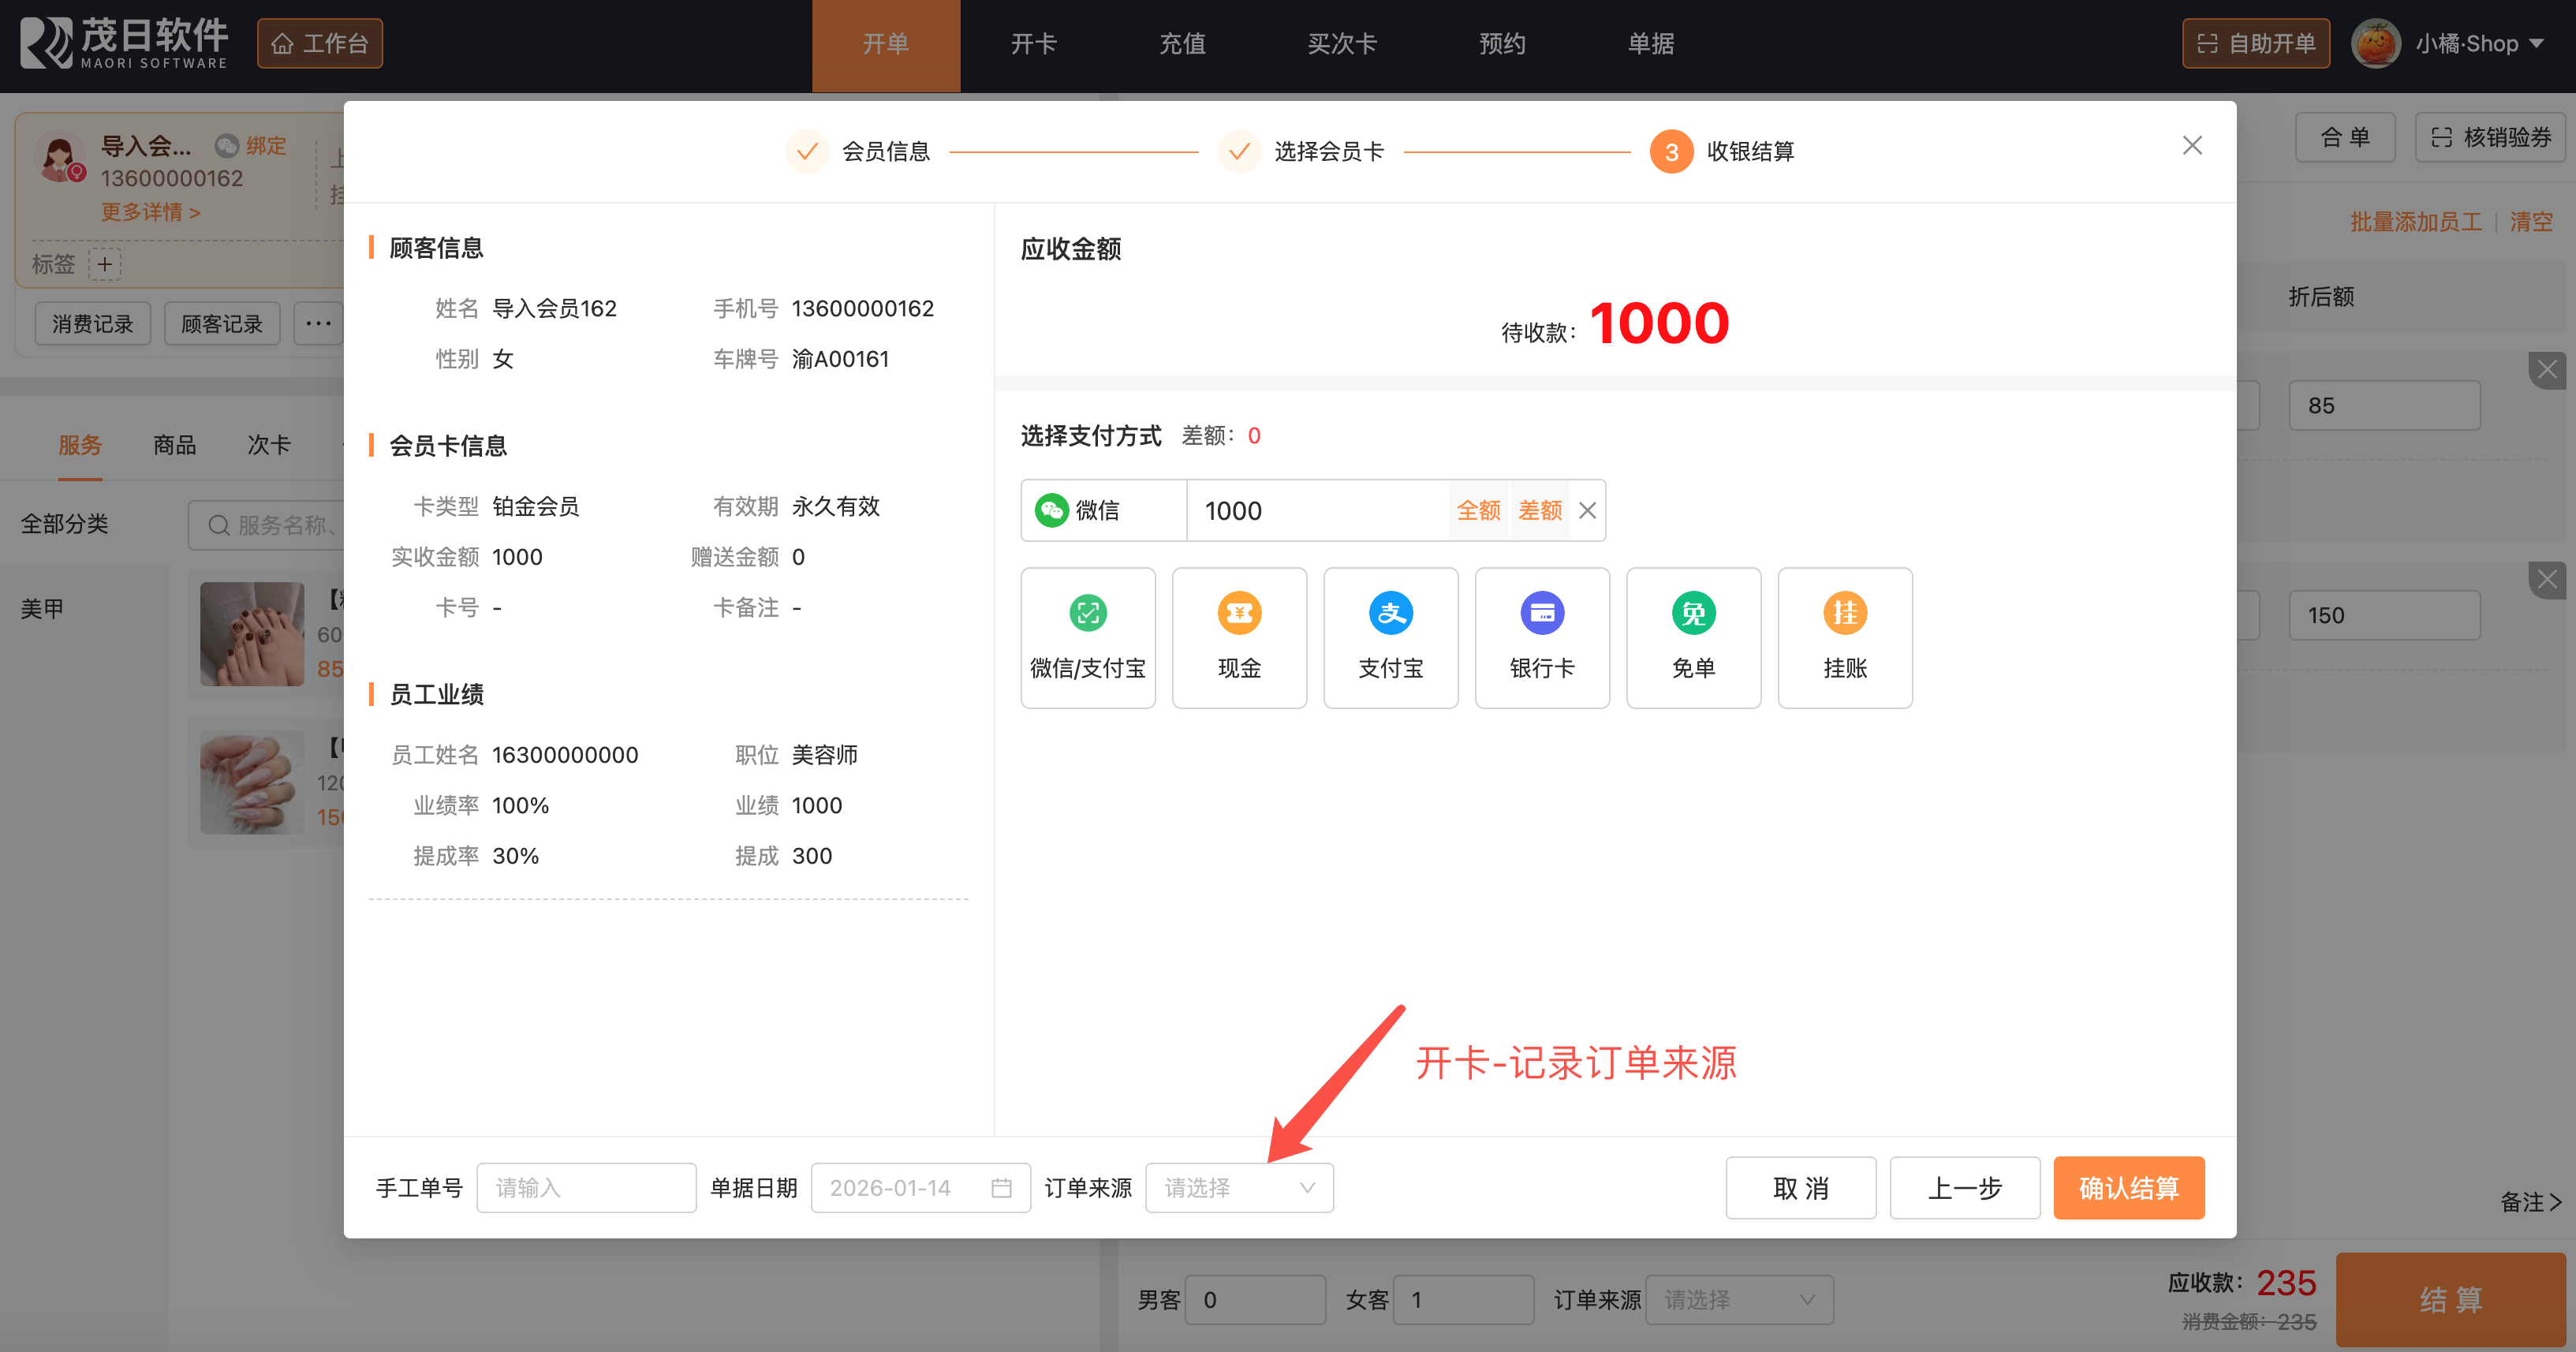This screenshot has height=1352, width=2576.
Task: Click the 工作台 home icon button
Action: (x=320, y=44)
